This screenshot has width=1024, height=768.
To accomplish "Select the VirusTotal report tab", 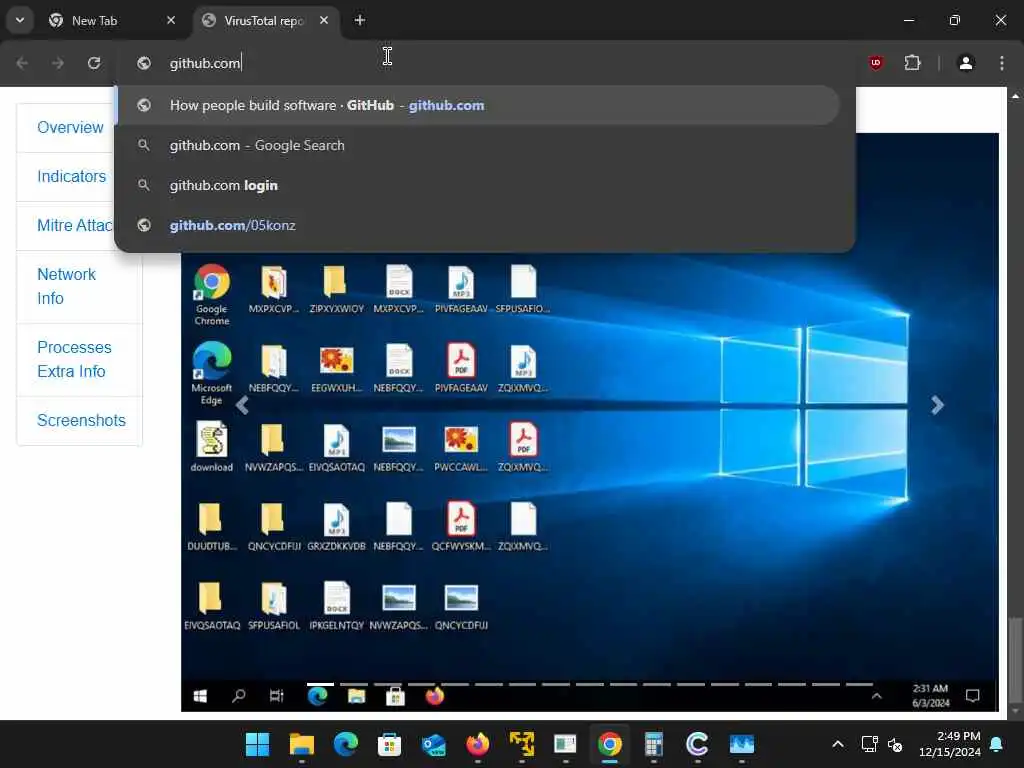I will pyautogui.click(x=264, y=20).
